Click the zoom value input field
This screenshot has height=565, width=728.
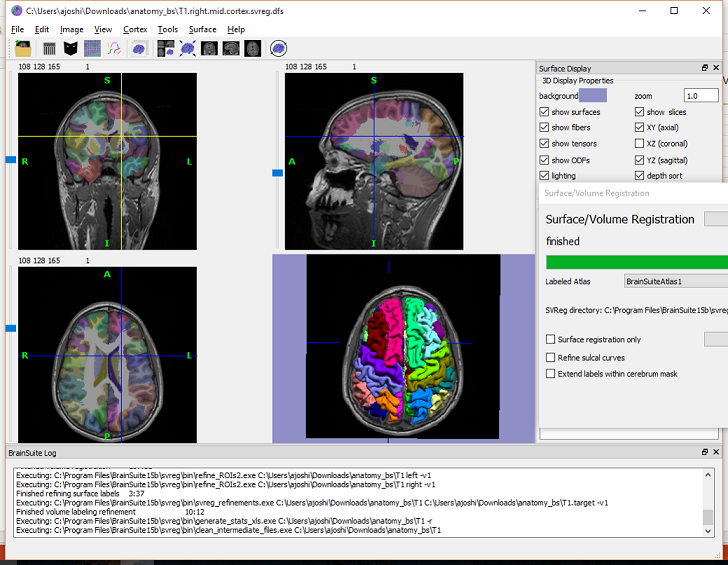tap(700, 96)
